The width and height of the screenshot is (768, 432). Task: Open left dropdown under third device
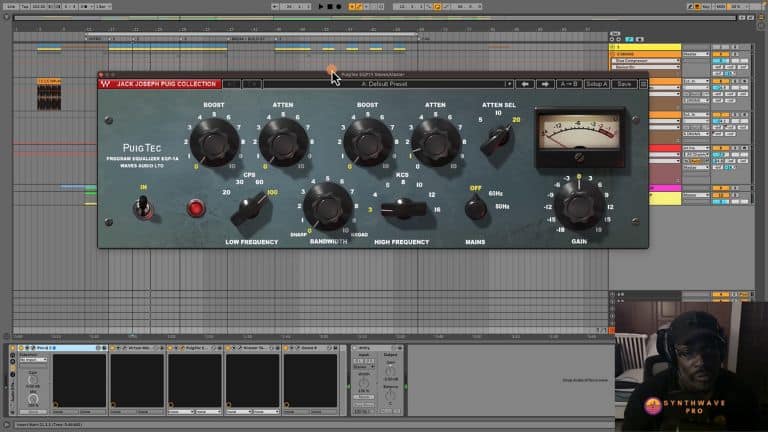pyautogui.click(x=181, y=412)
